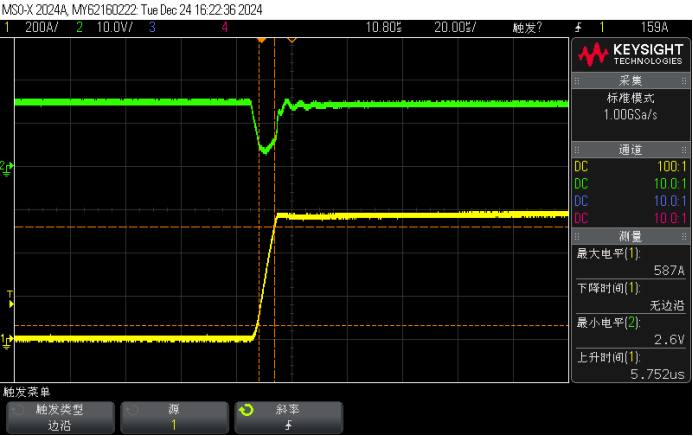Toggle channel 1 200A/ indicator
Viewport: 693px width, 436px height.
pos(34,27)
